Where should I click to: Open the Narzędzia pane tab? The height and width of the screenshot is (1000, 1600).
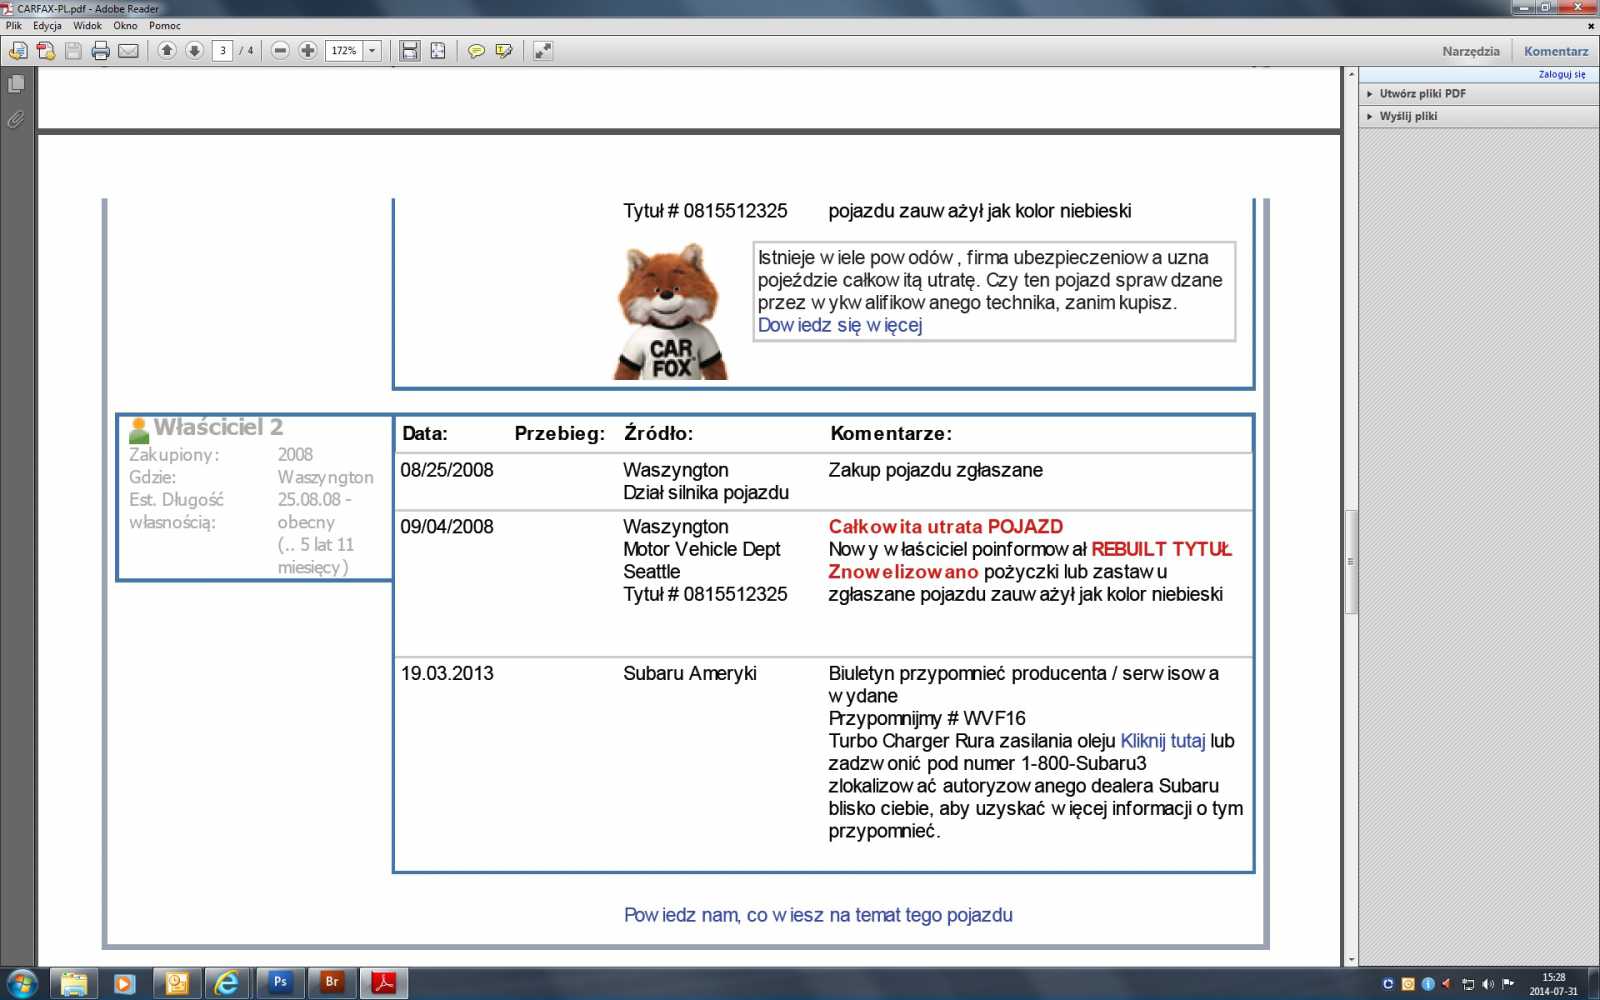coord(1470,51)
